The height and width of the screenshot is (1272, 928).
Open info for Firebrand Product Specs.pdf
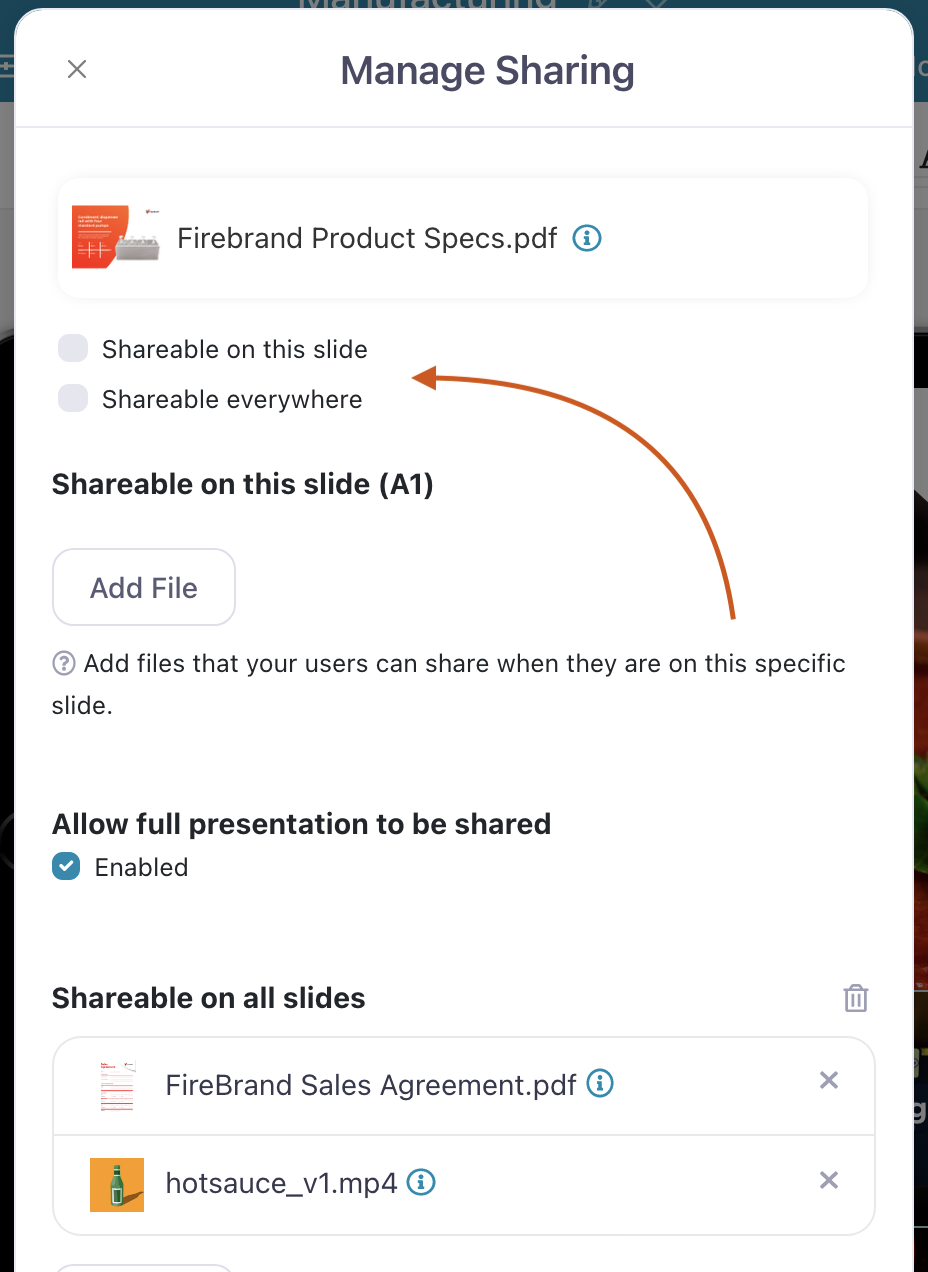pyautogui.click(x=587, y=238)
